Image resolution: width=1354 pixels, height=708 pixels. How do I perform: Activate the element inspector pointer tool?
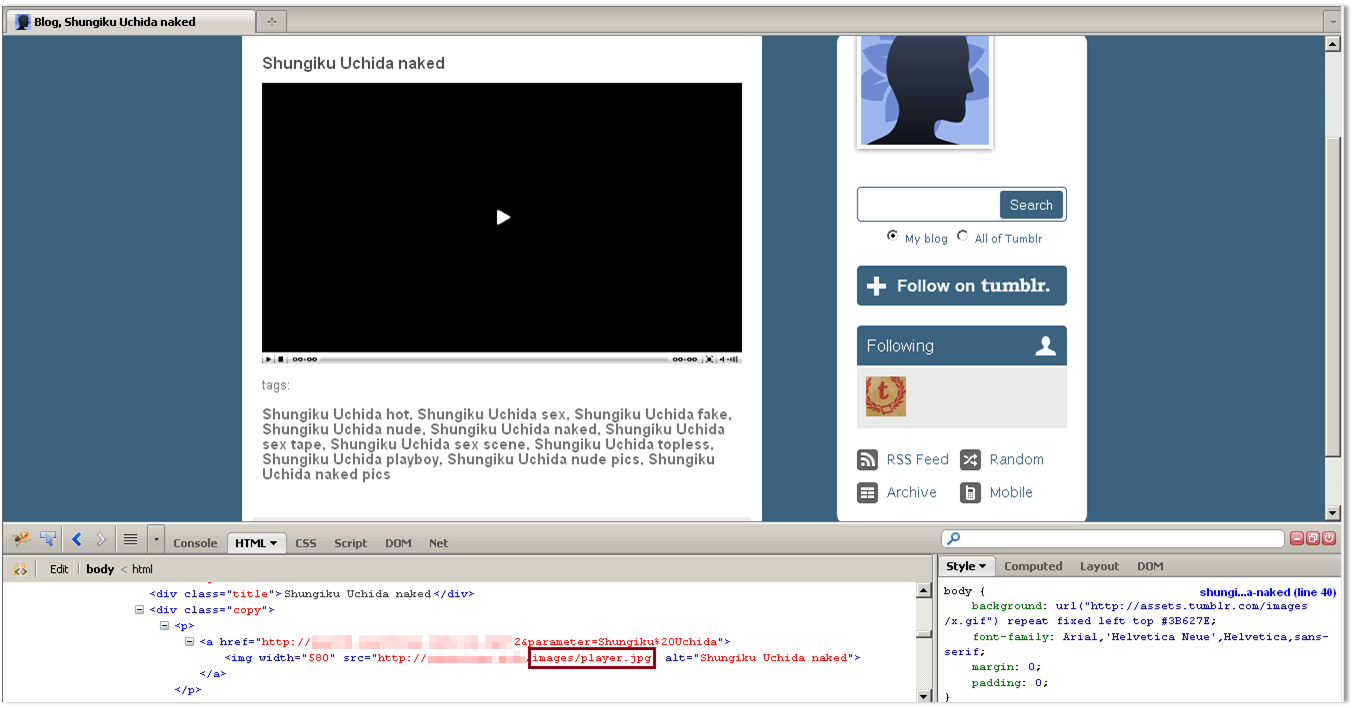click(47, 540)
